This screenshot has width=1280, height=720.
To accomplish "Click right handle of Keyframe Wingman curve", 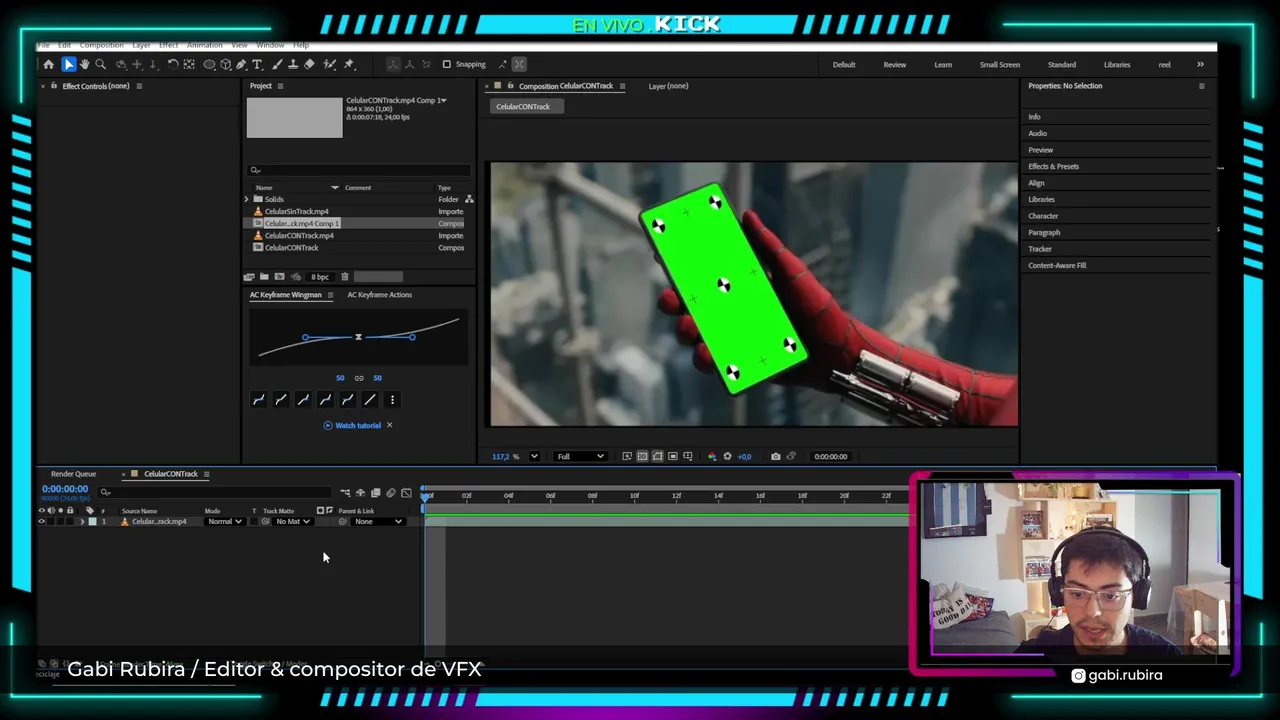I will click(x=412, y=337).
